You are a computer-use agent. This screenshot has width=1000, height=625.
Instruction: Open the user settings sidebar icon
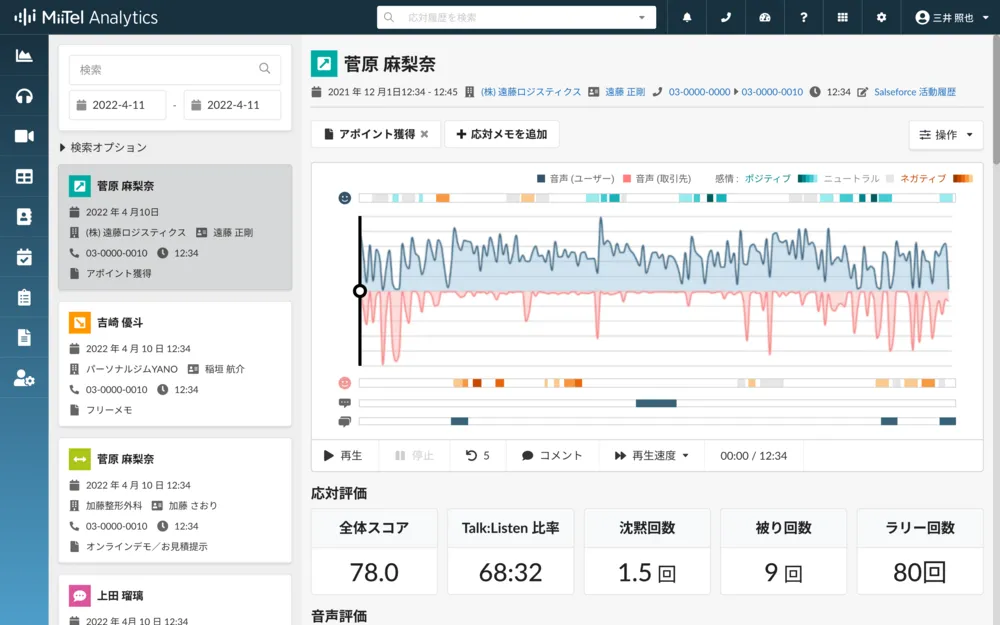(x=24, y=378)
